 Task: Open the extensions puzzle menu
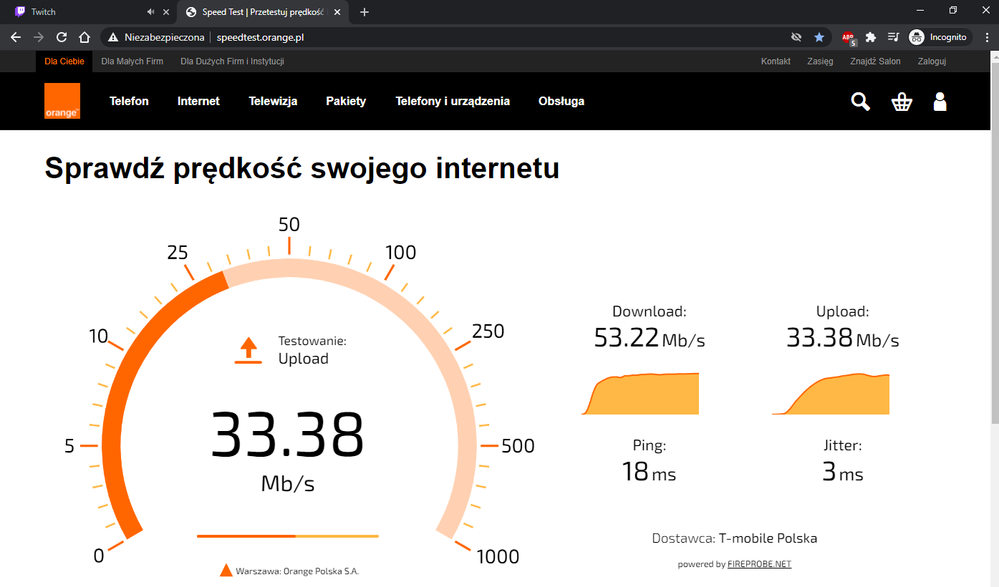coord(870,38)
